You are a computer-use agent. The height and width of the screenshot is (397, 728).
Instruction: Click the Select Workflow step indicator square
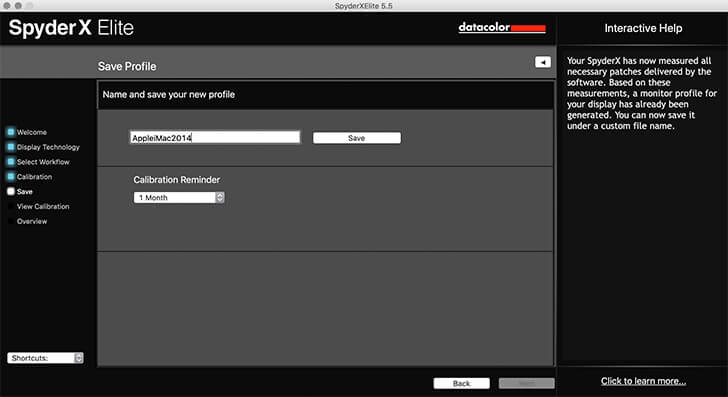click(x=11, y=162)
